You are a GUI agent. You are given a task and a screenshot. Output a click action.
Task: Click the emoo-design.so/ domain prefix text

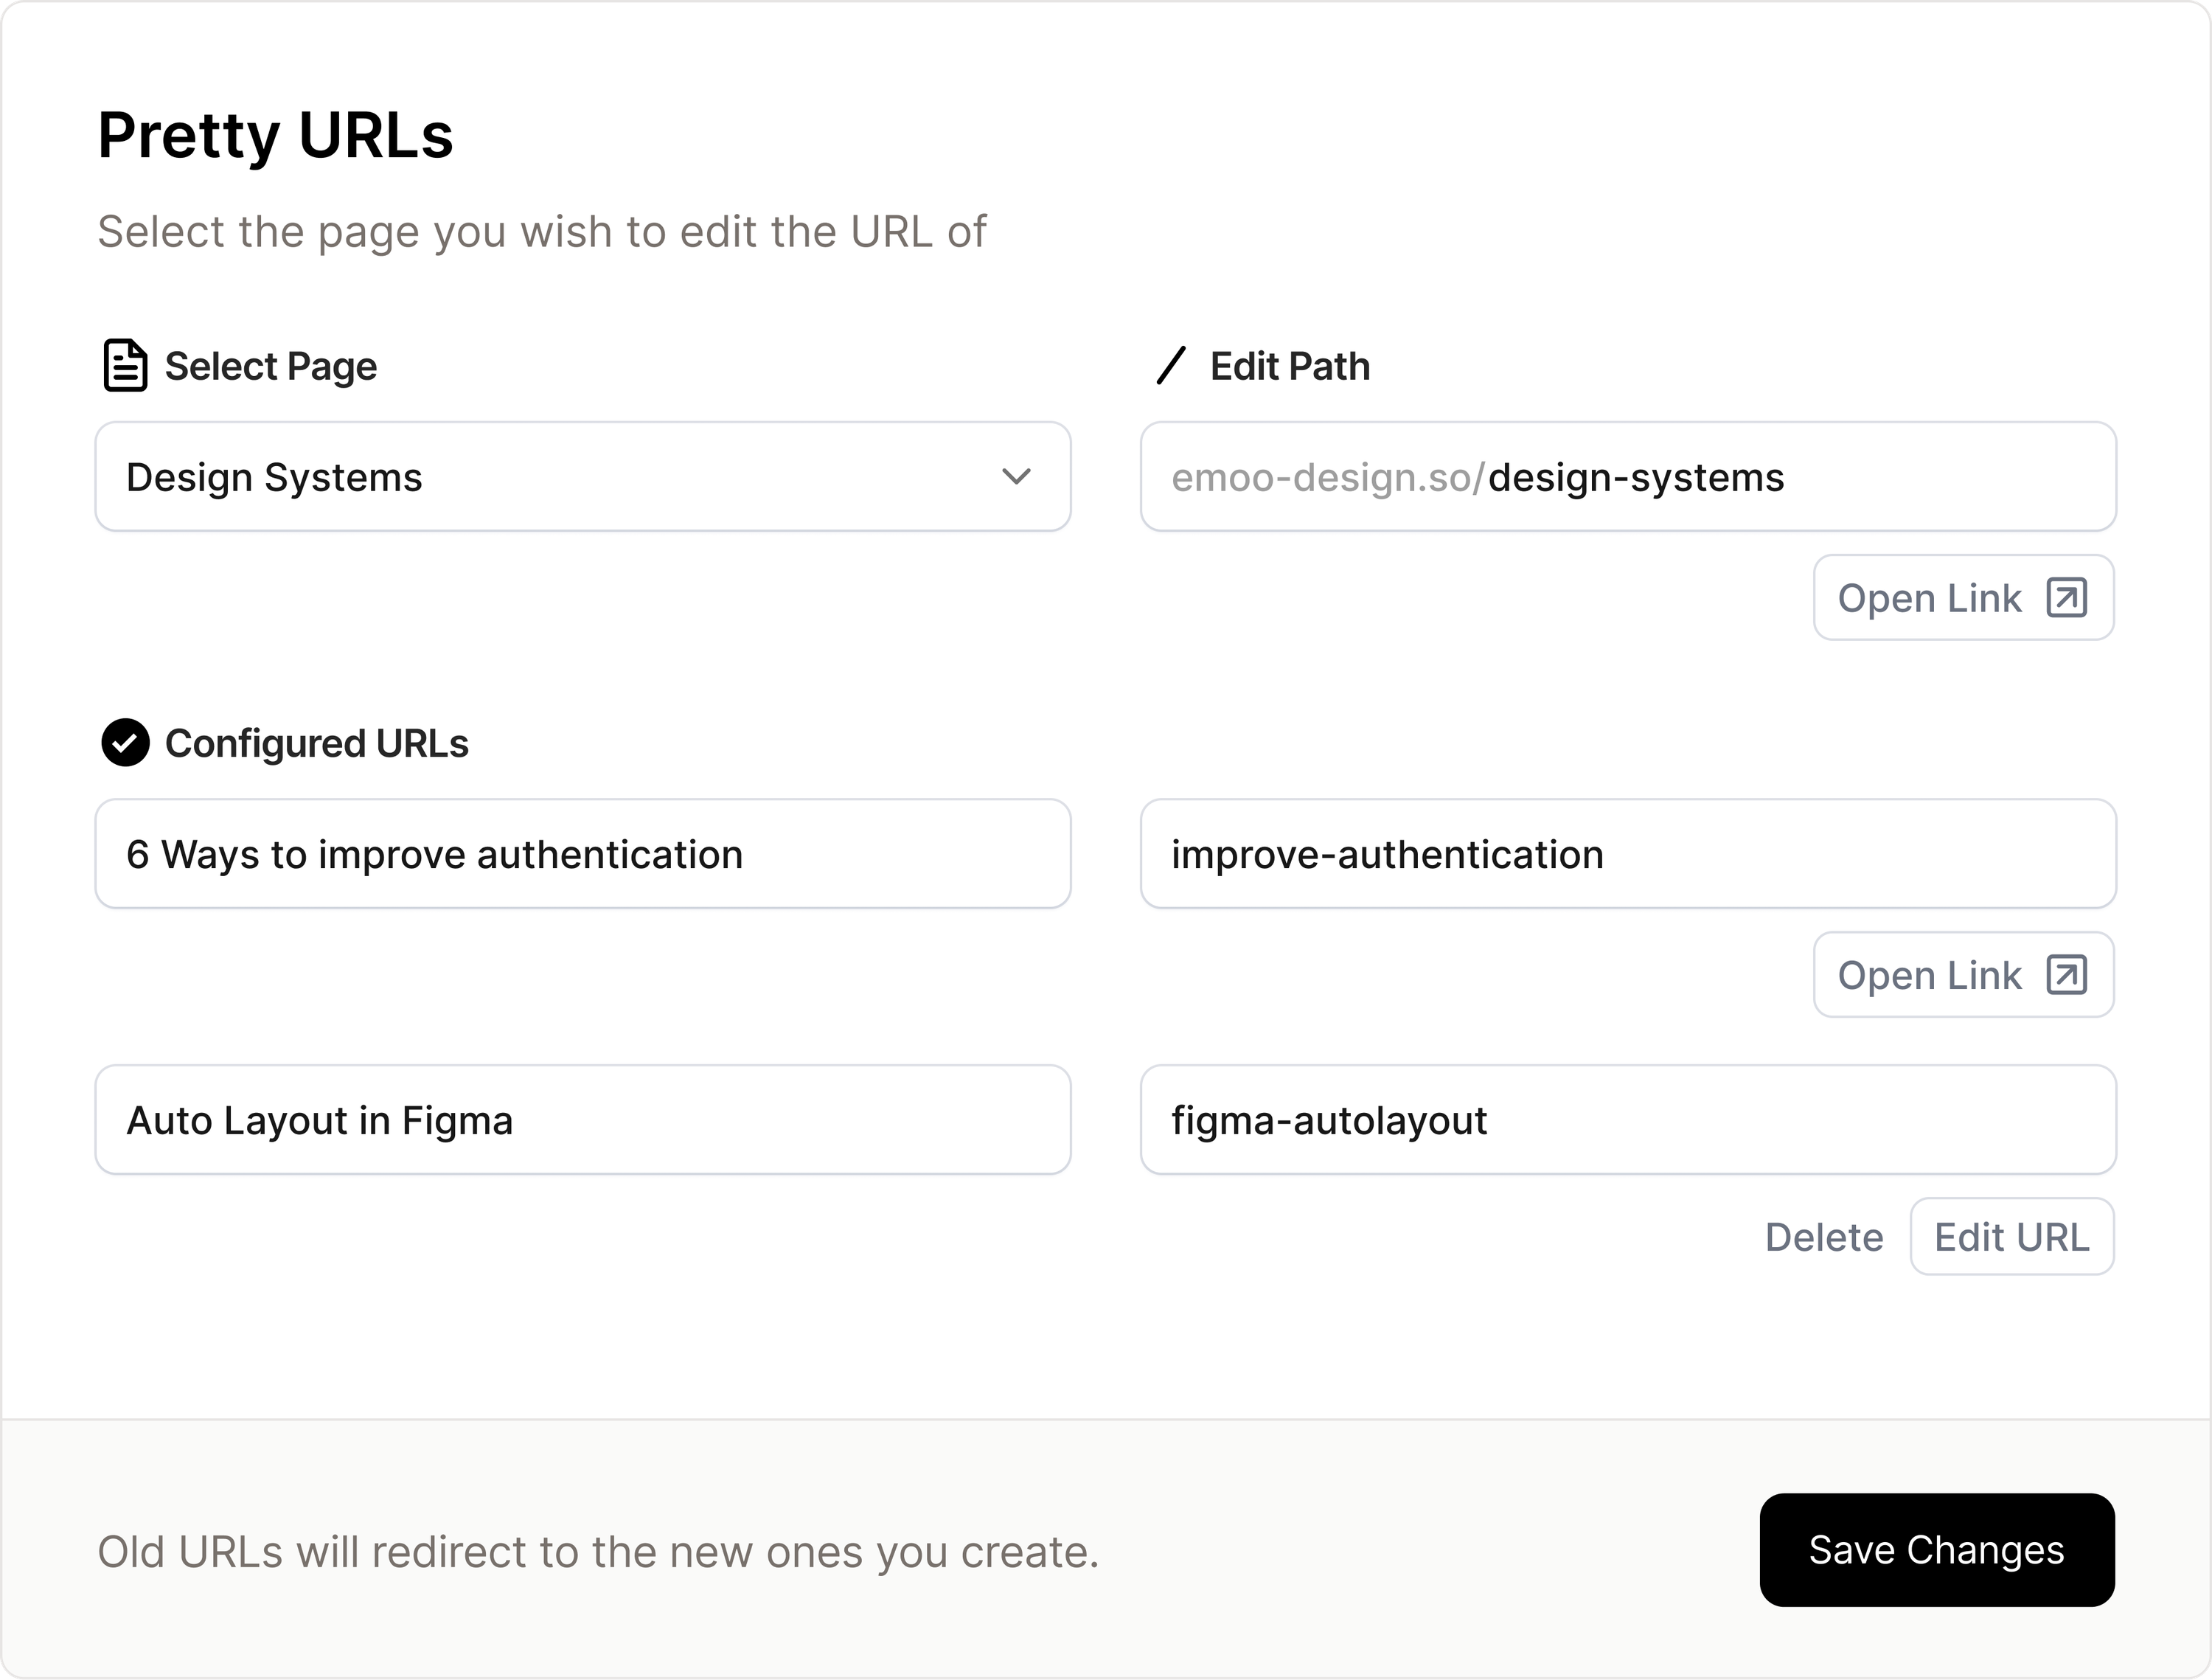(1329, 477)
